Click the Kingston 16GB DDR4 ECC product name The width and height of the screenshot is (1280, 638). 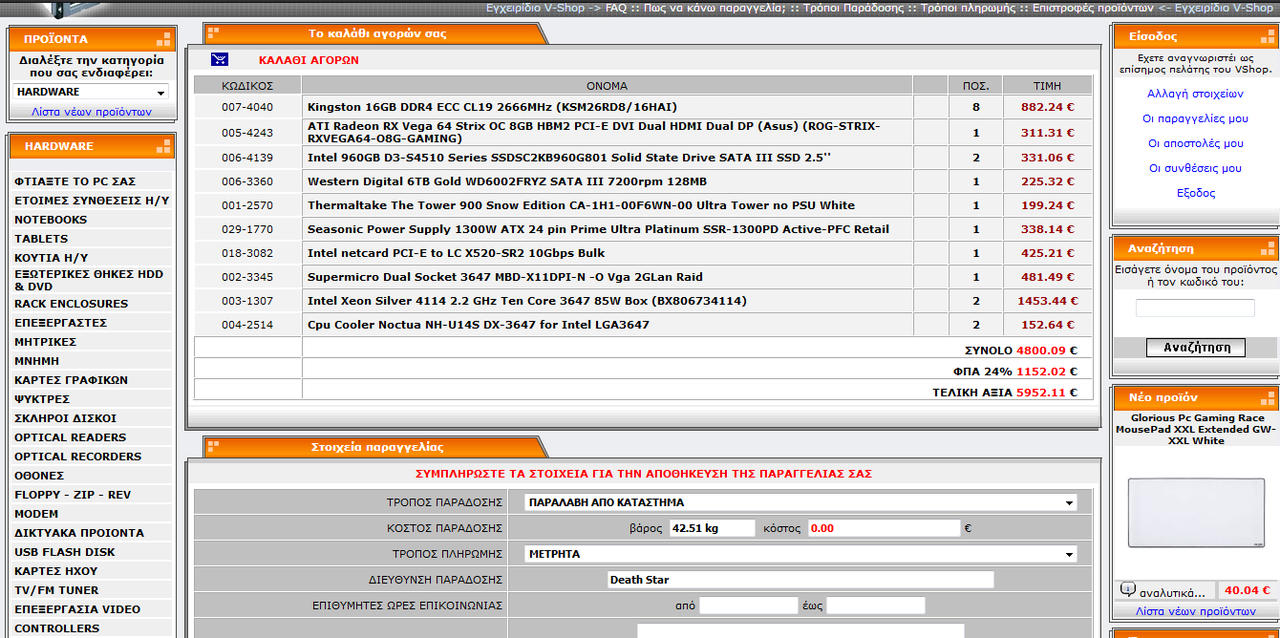click(492, 107)
